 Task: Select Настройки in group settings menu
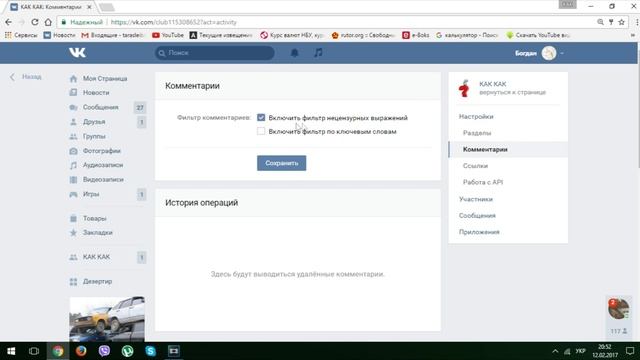476,117
